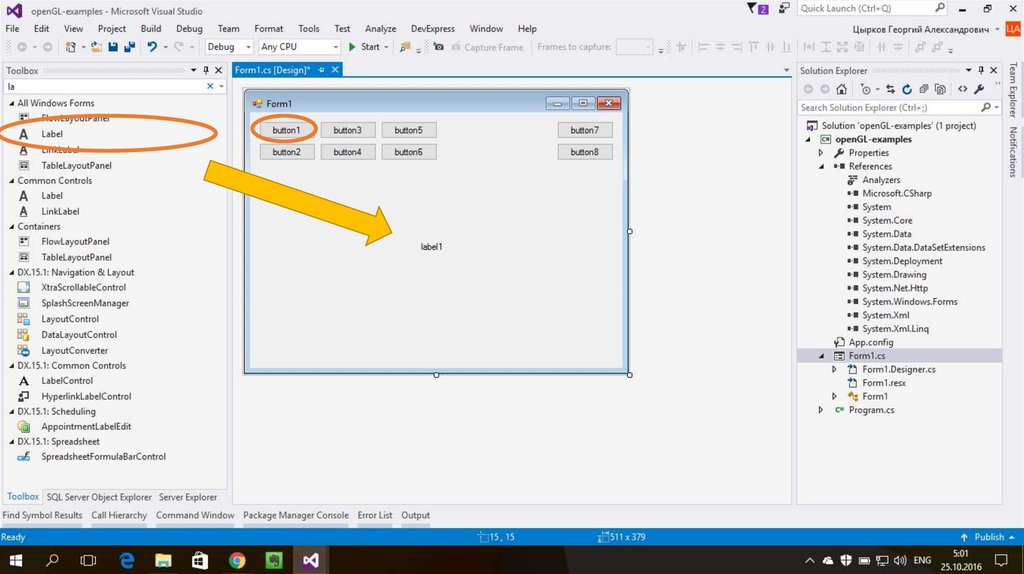Toggle the Solution Explorer auto-hide pin
Screen dimensions: 1024x574
coord(980,71)
